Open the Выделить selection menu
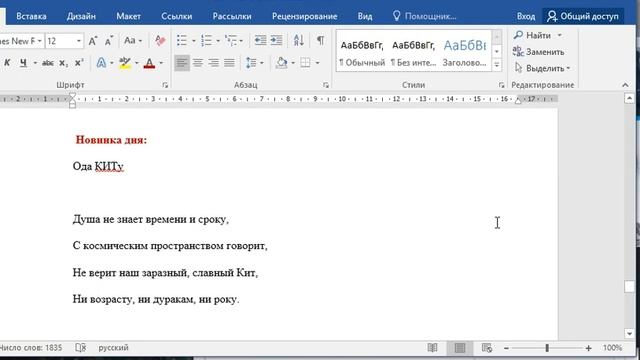 point(542,68)
